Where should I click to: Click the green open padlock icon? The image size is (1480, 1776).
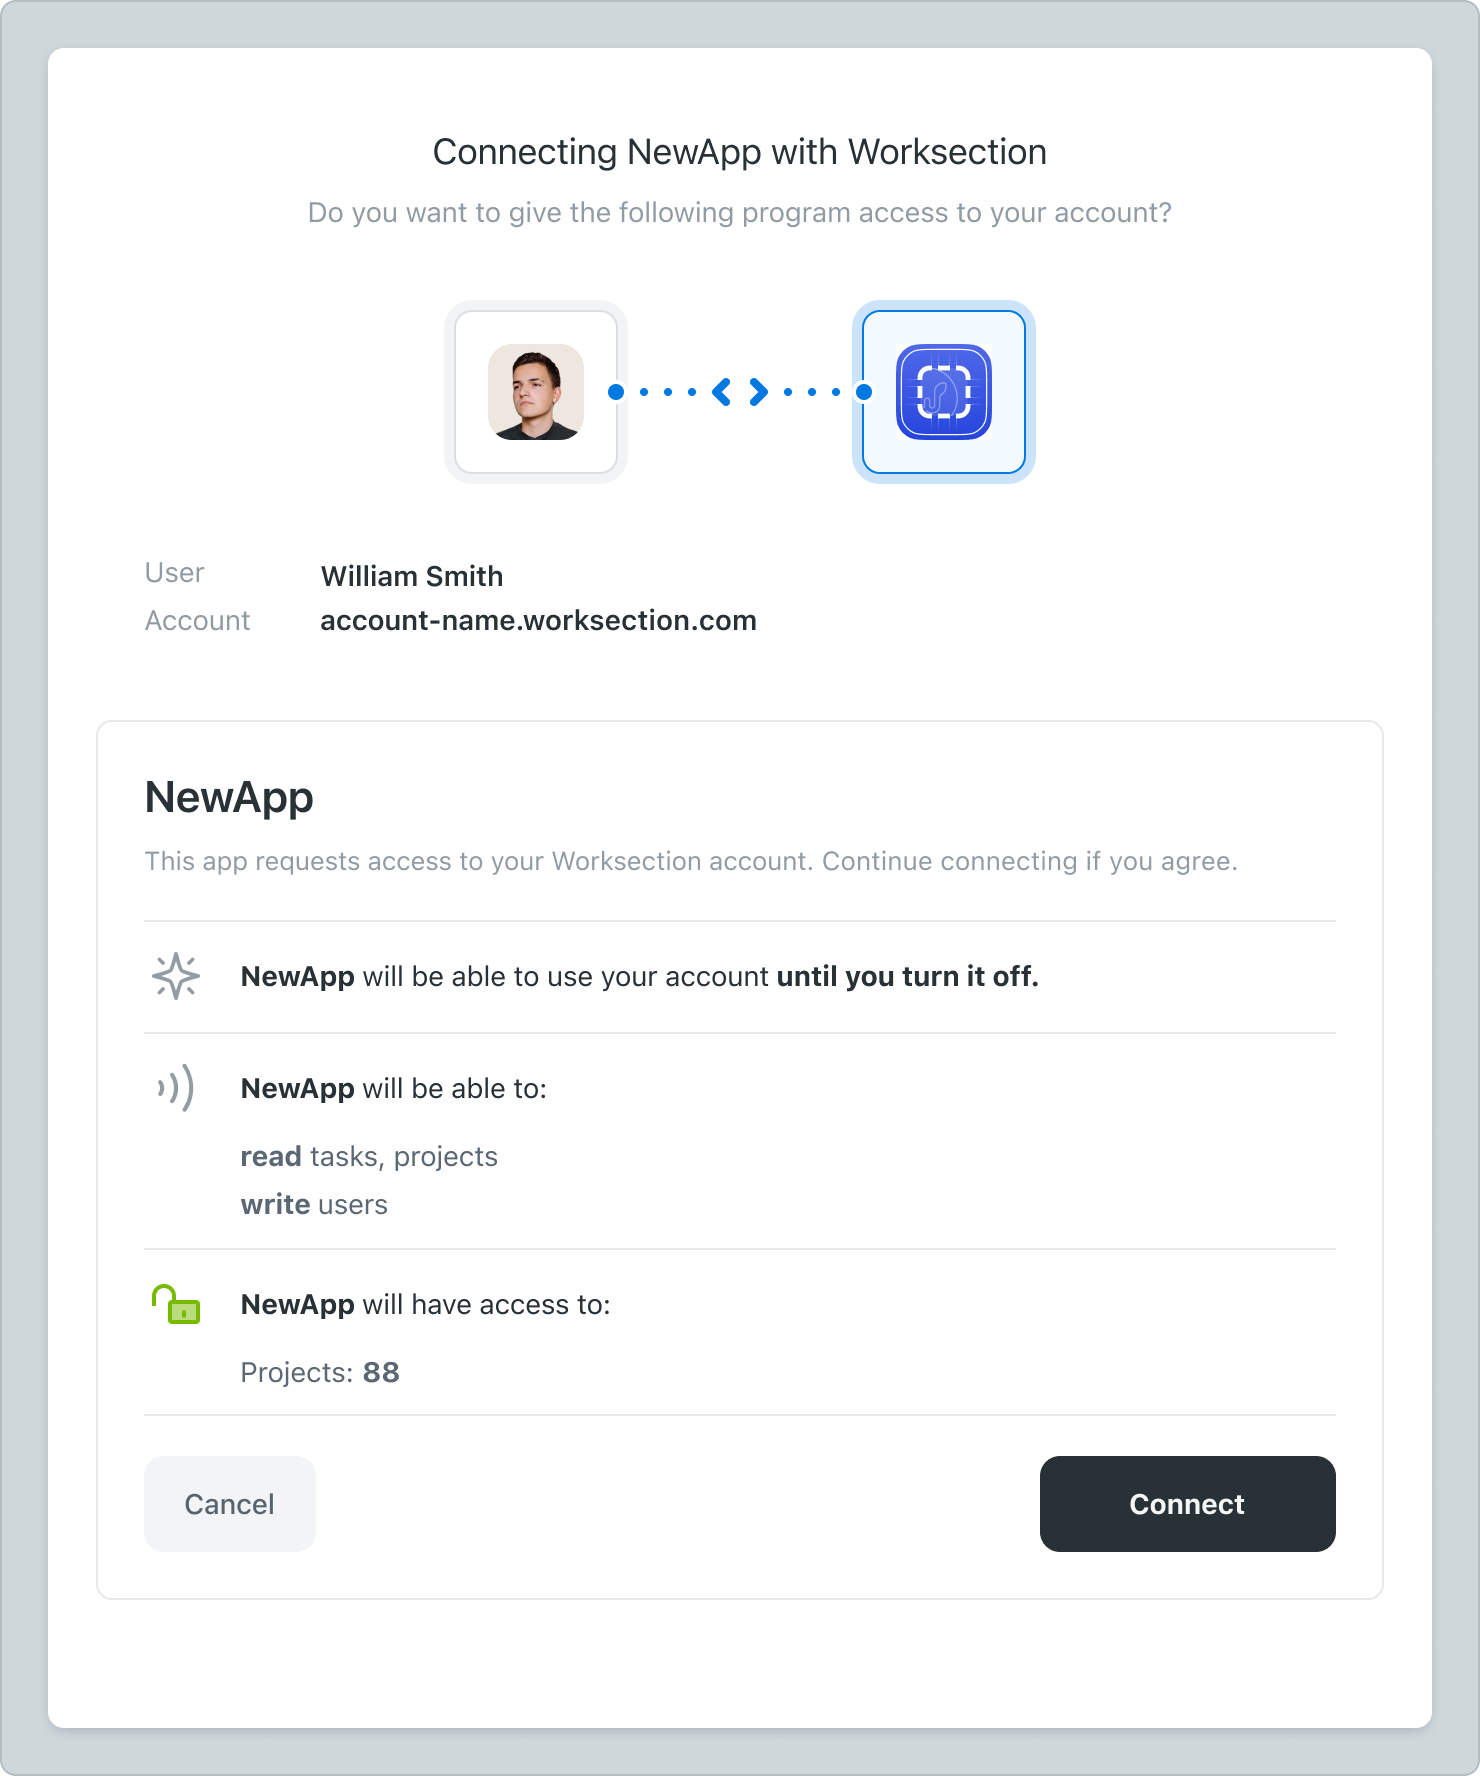coord(178,1305)
